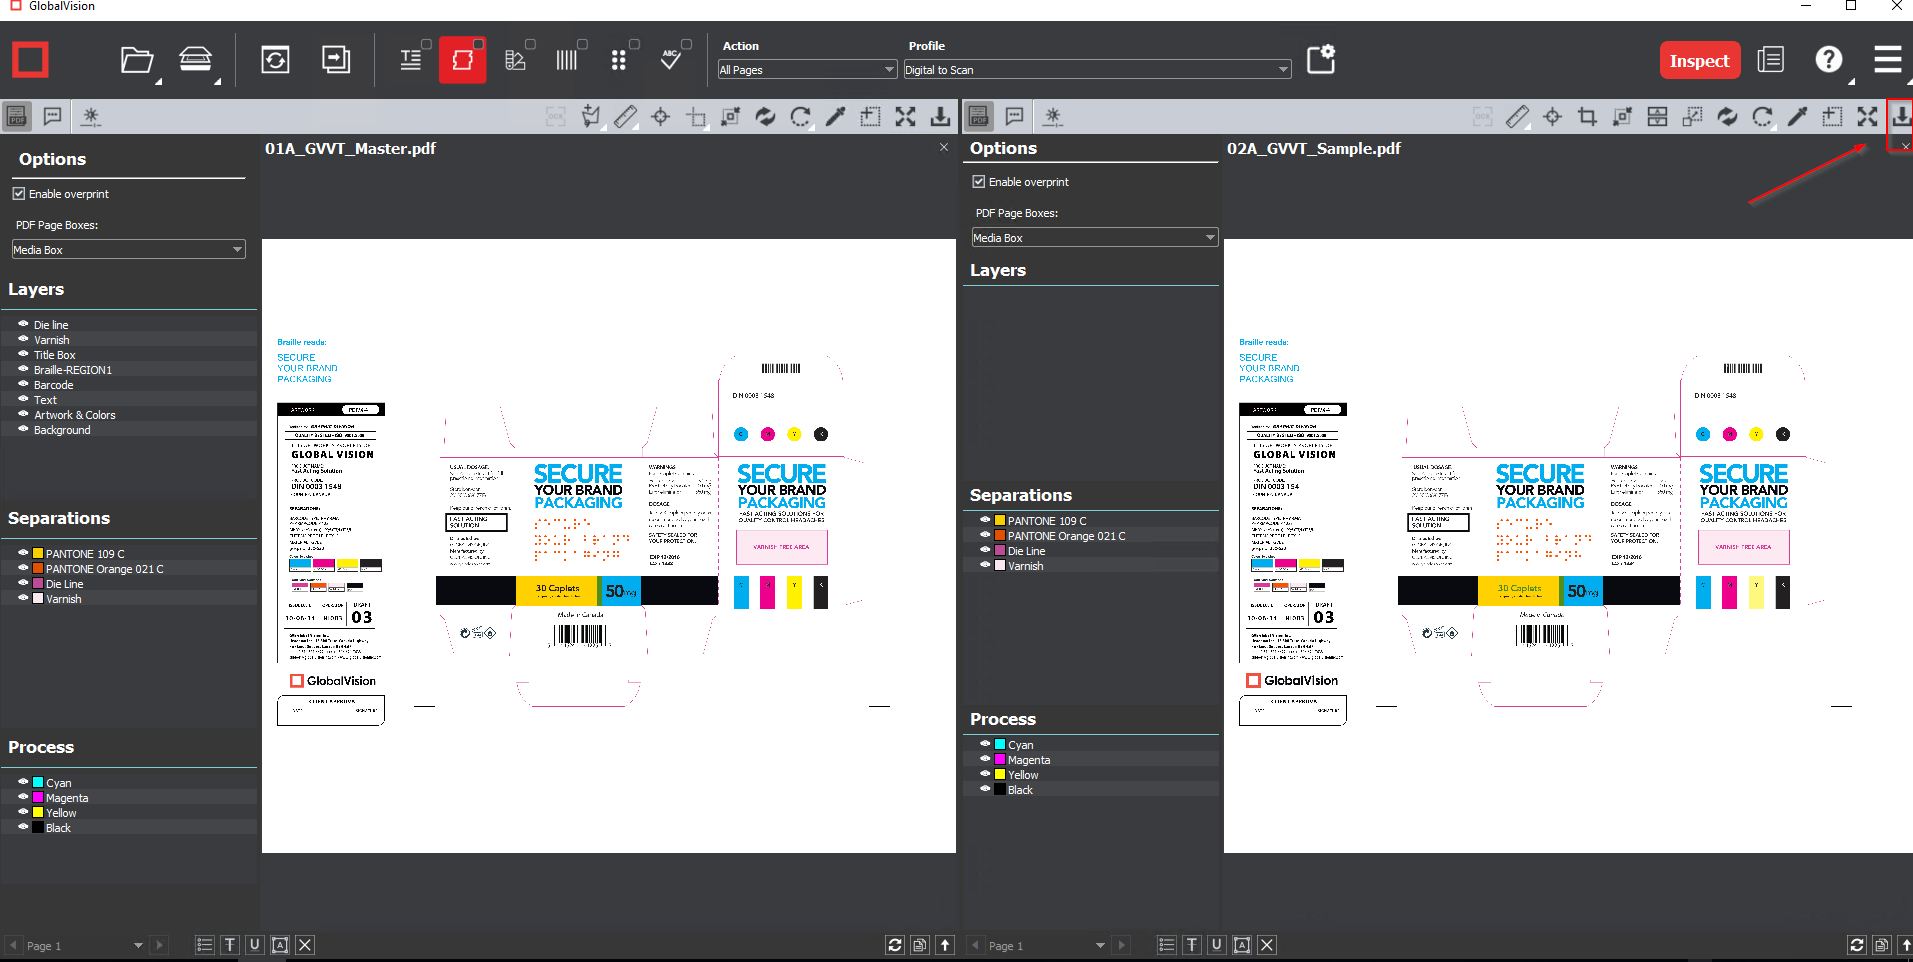Toggle Enable overprint checkbox in Master panel
This screenshot has width=1913, height=962.
[19, 194]
